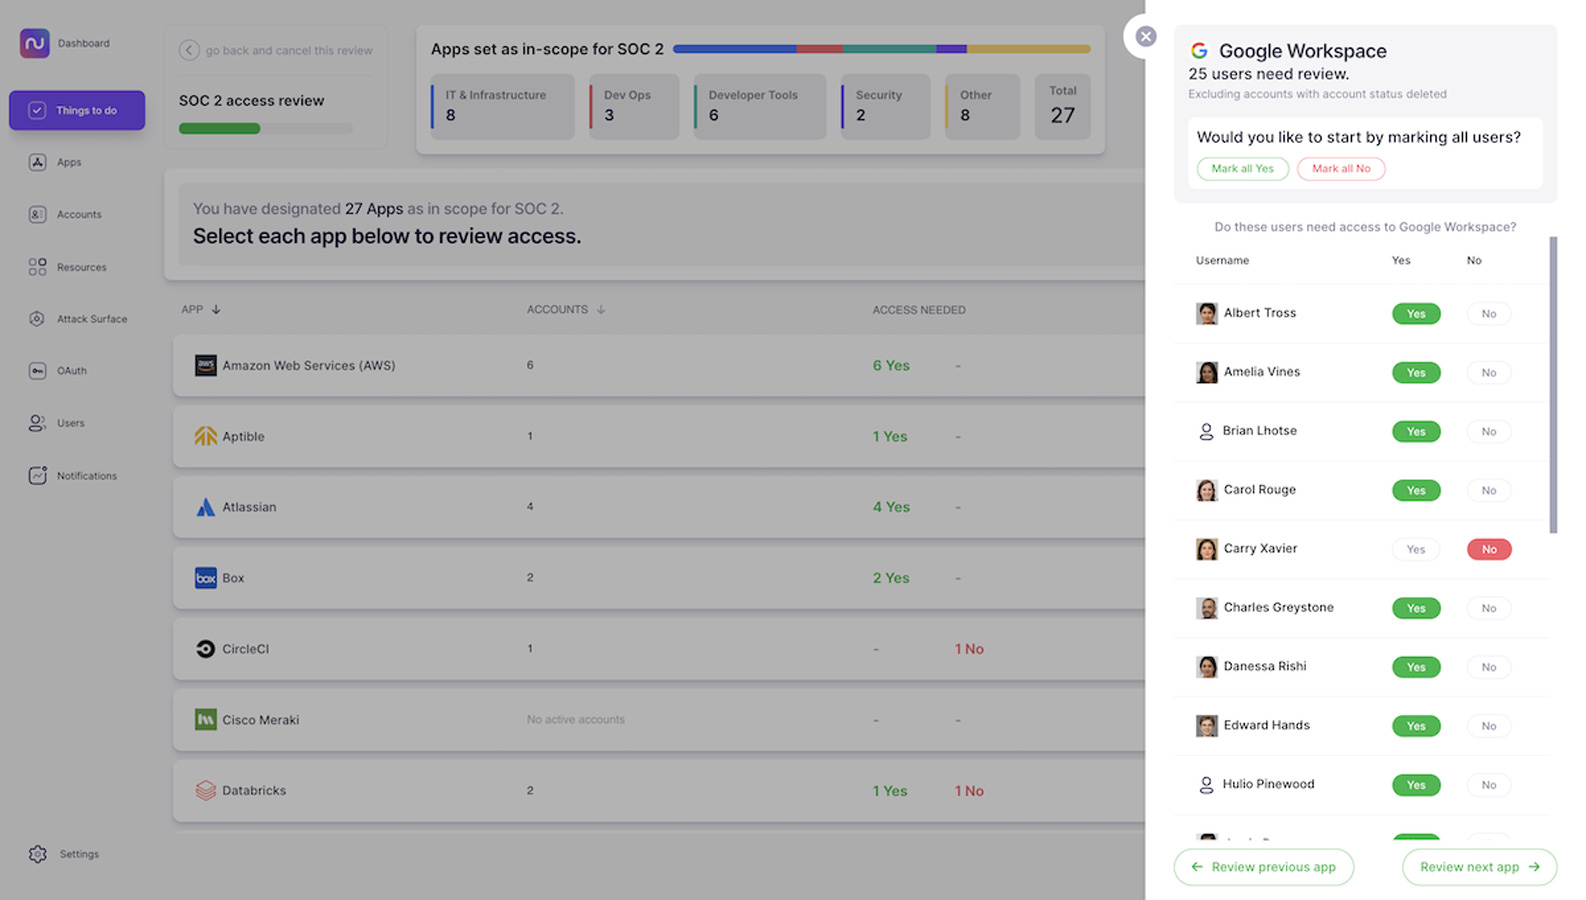Click the CircleCI logo icon
Viewport: 1586px width, 900px height.
tap(206, 649)
